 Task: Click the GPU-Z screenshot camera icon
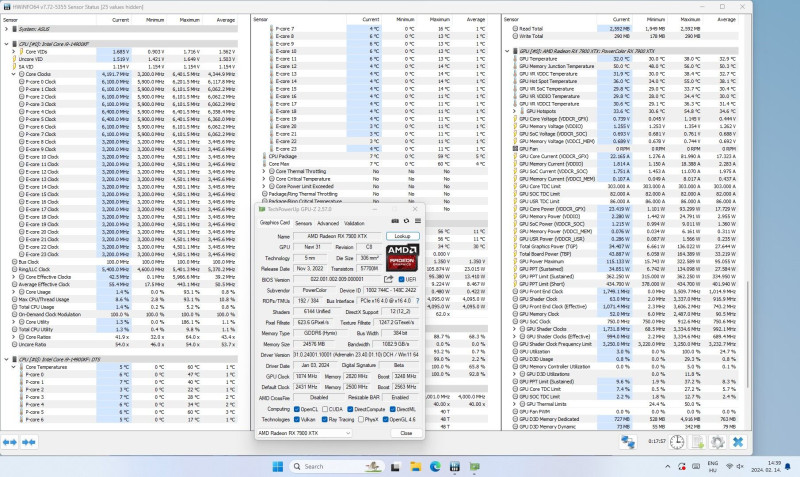tap(395, 221)
